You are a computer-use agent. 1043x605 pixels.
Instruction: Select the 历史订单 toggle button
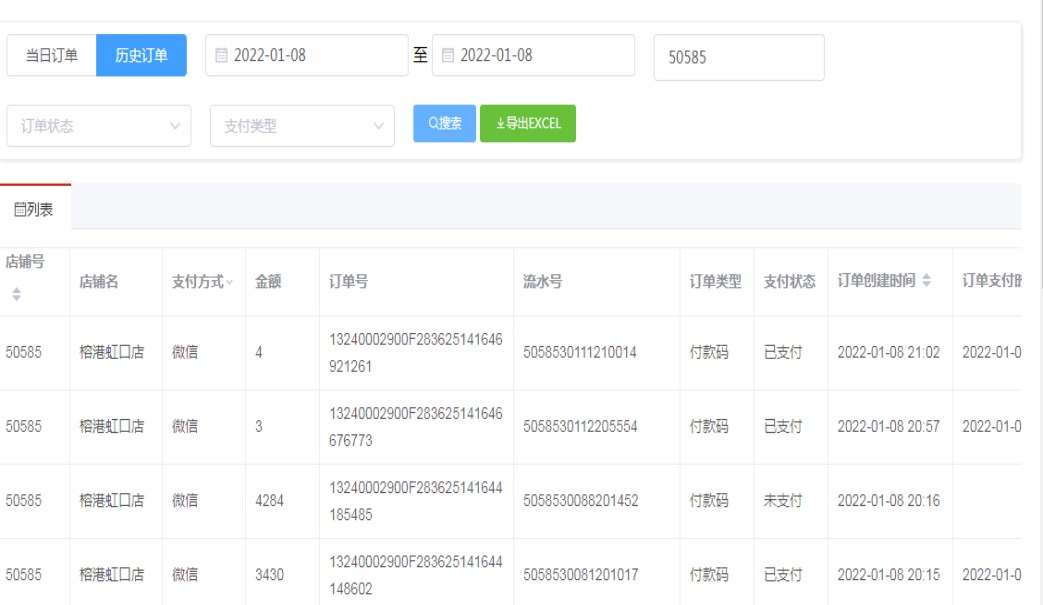pos(141,56)
